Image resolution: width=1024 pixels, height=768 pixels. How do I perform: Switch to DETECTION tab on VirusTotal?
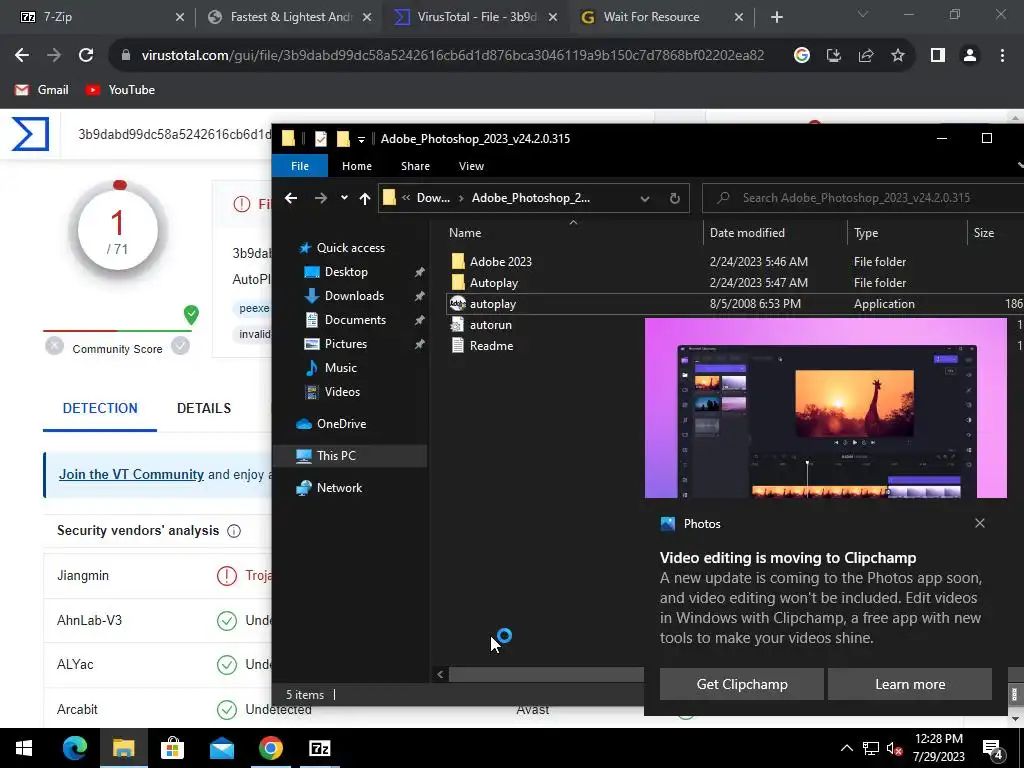click(x=100, y=408)
